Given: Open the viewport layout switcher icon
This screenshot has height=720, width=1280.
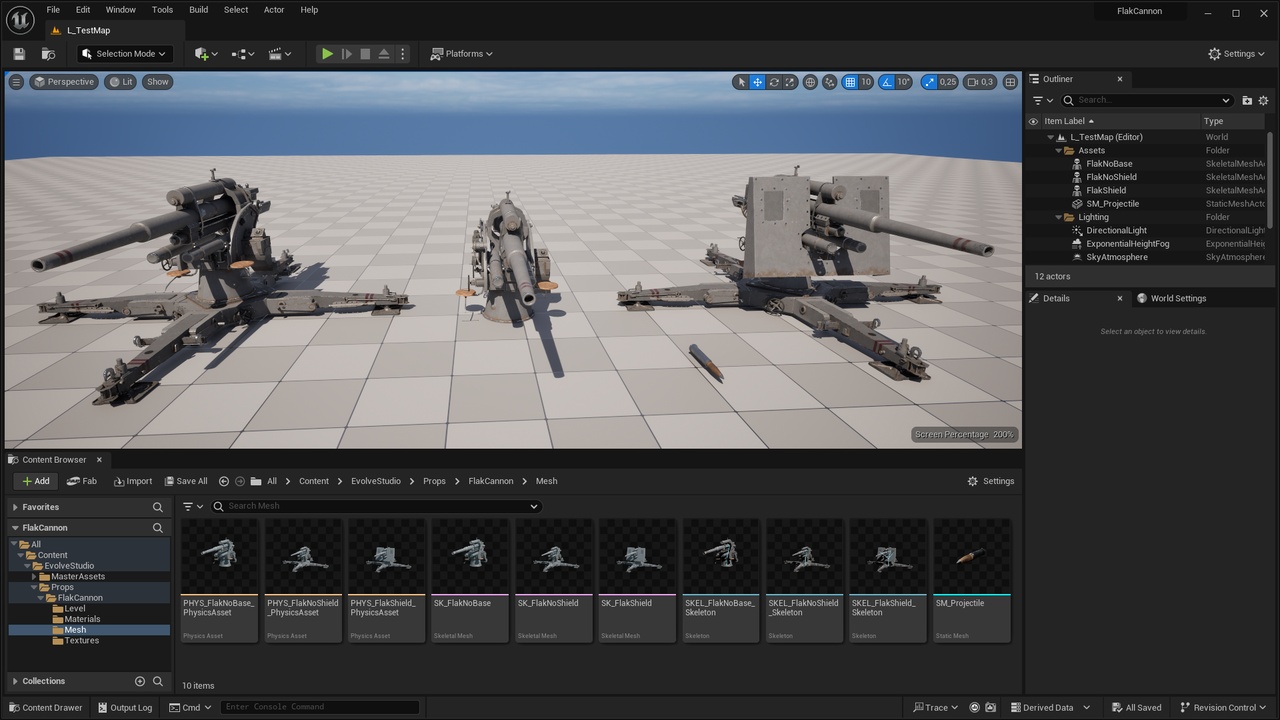Looking at the screenshot, I should click(1010, 82).
